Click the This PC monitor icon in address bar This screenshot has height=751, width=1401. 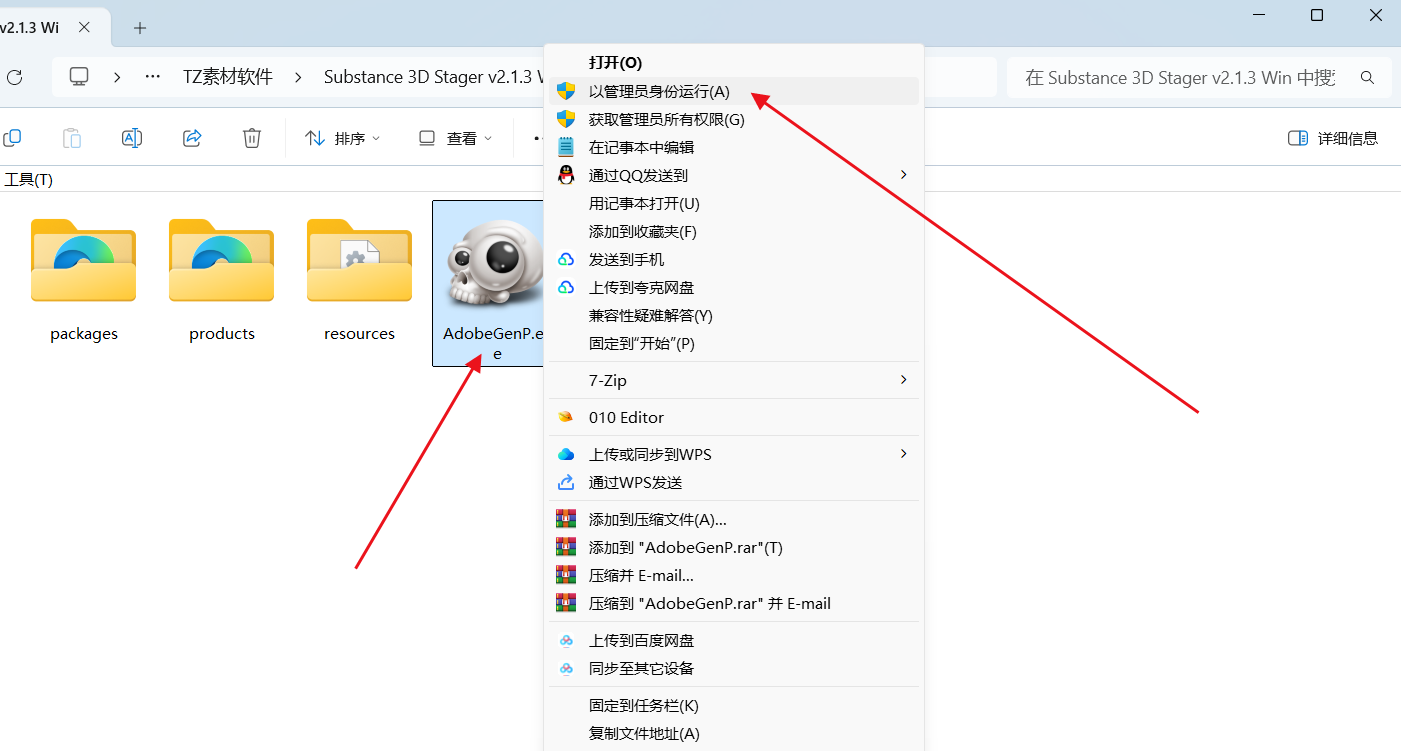(79, 77)
